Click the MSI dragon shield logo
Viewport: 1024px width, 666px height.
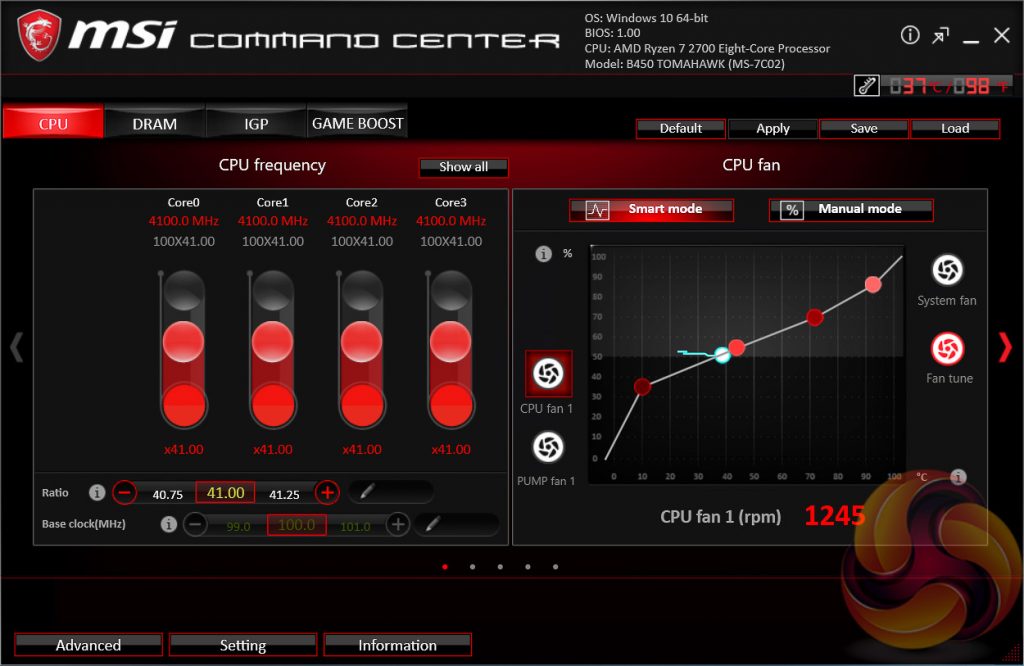coord(39,35)
